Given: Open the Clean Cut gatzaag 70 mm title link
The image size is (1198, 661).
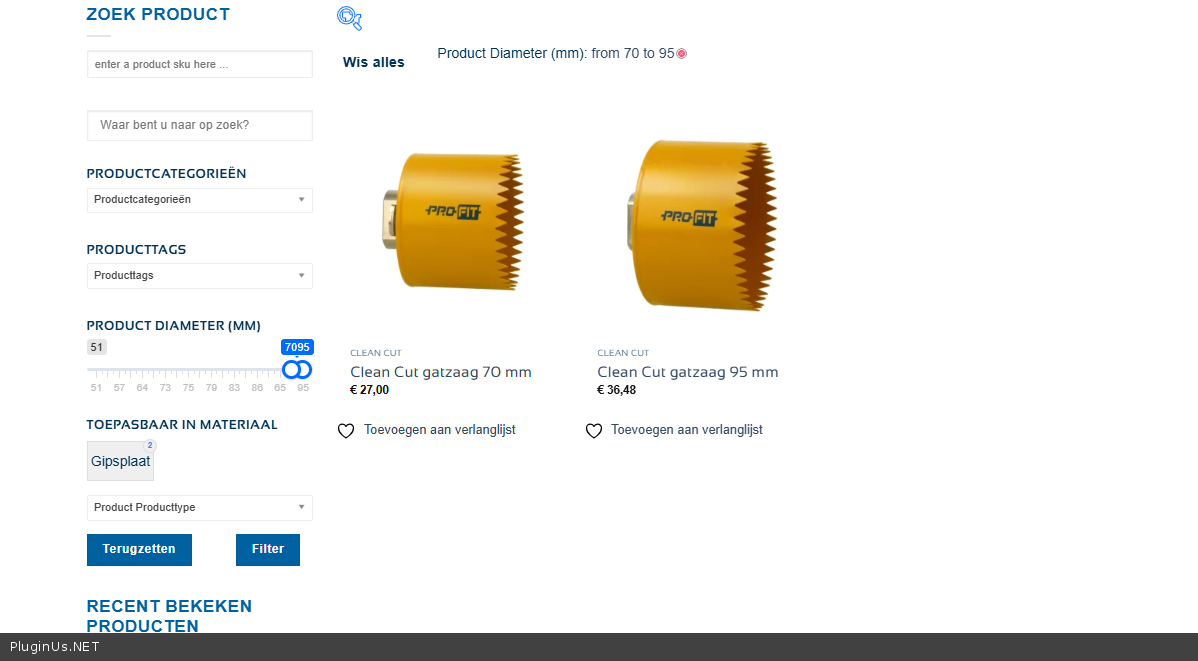Looking at the screenshot, I should [441, 372].
